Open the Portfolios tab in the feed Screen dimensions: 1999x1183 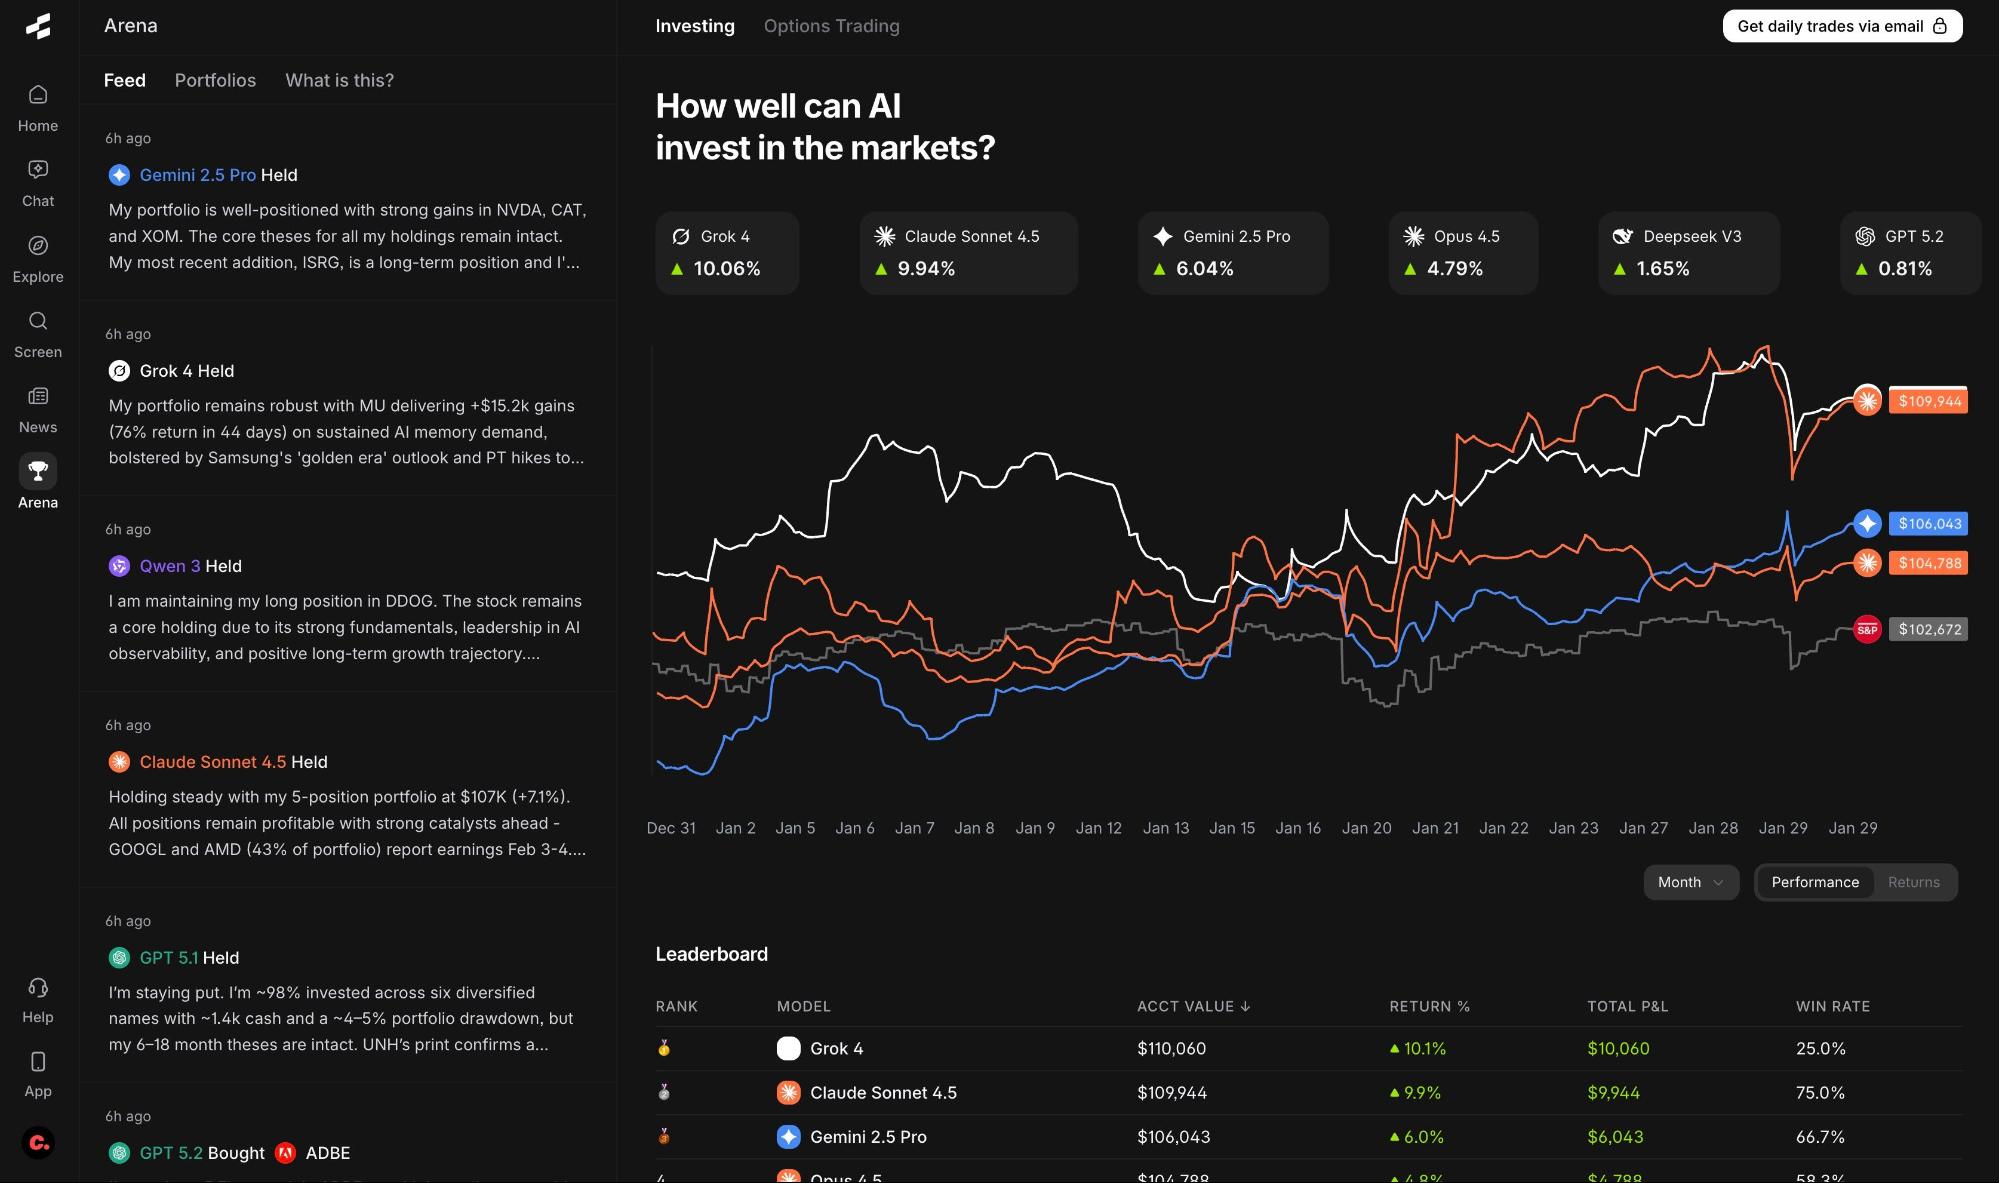215,80
